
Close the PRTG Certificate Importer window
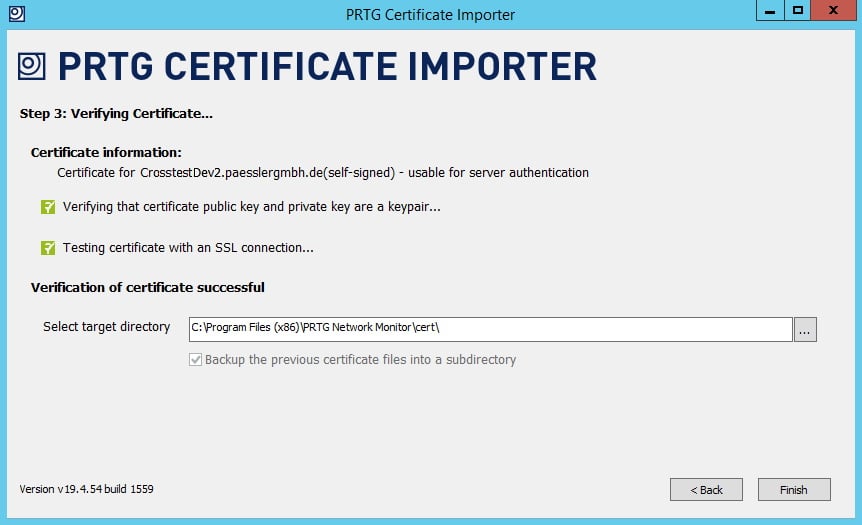pos(833,10)
